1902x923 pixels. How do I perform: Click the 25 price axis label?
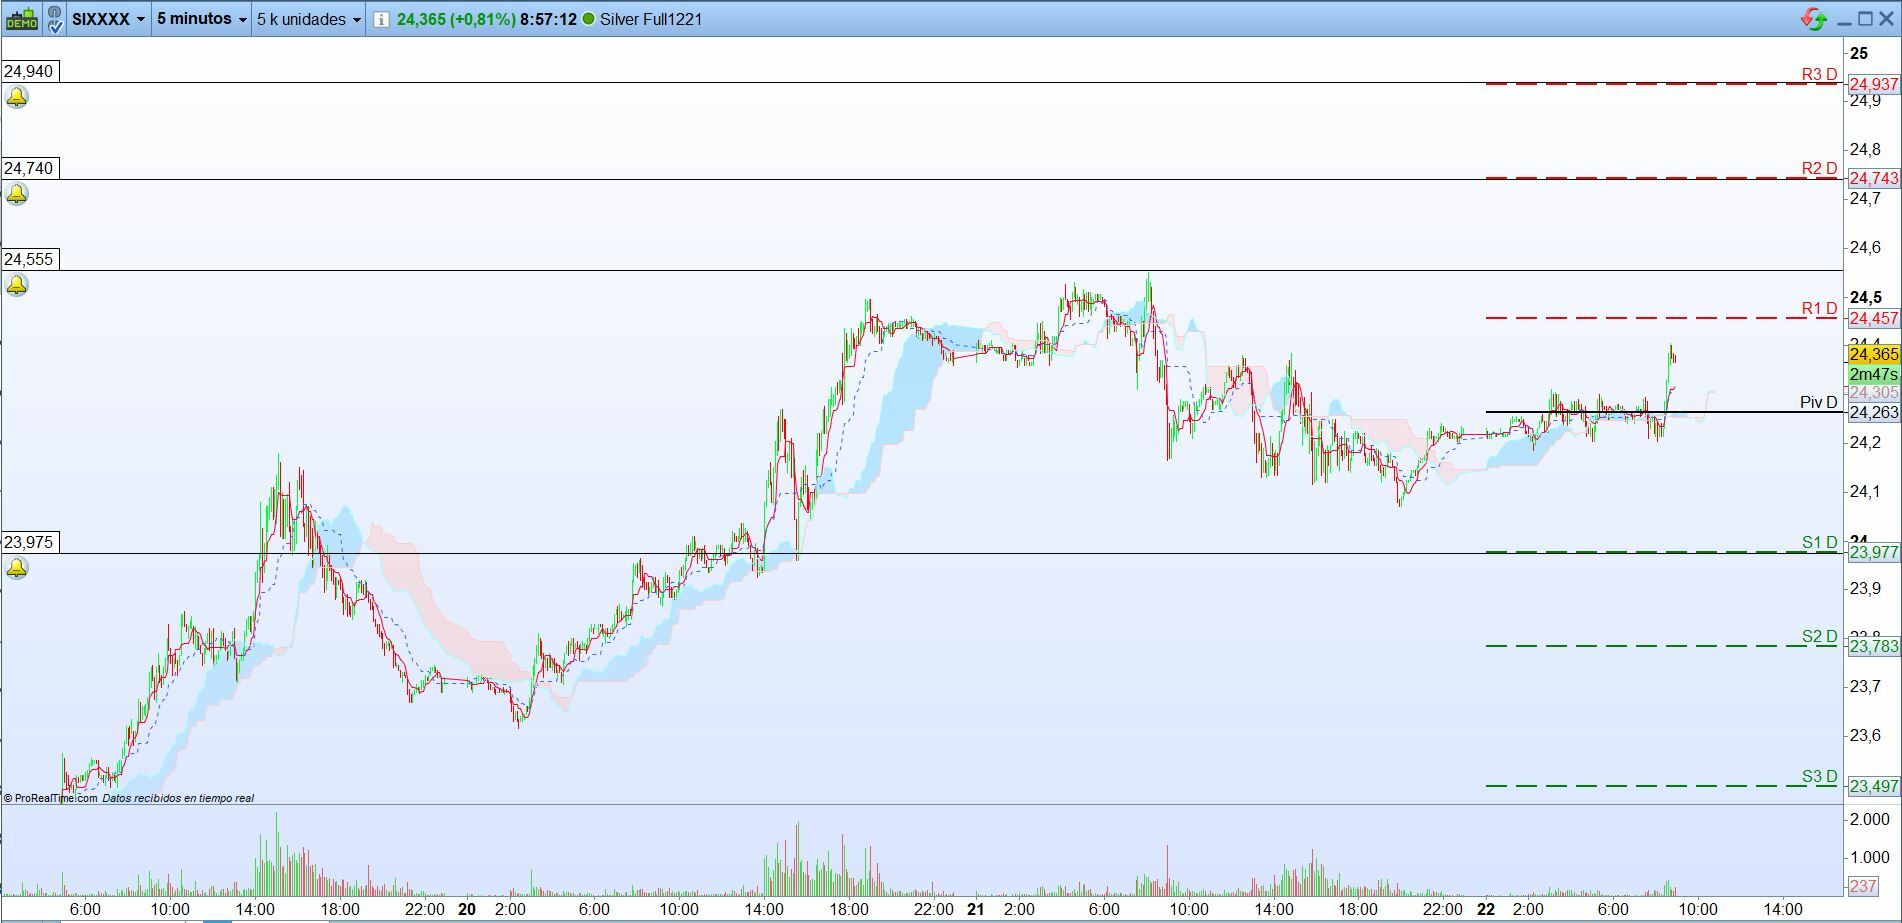click(x=1859, y=53)
